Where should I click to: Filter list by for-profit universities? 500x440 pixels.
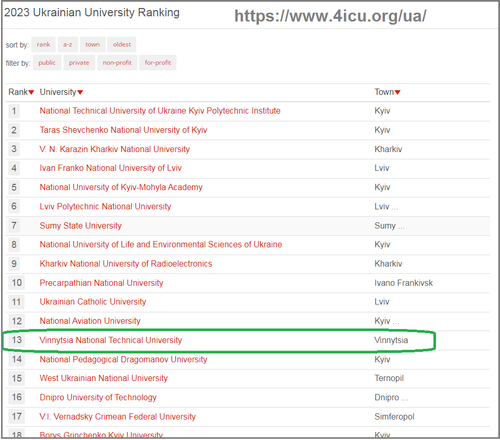pyautogui.click(x=158, y=63)
